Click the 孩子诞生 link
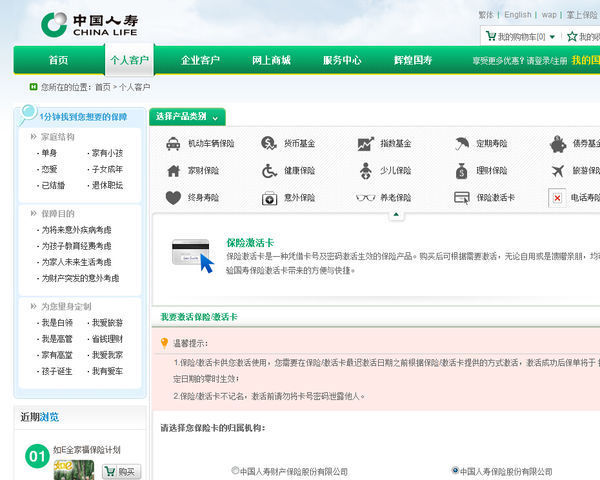This screenshot has width=600, height=480. click(57, 371)
